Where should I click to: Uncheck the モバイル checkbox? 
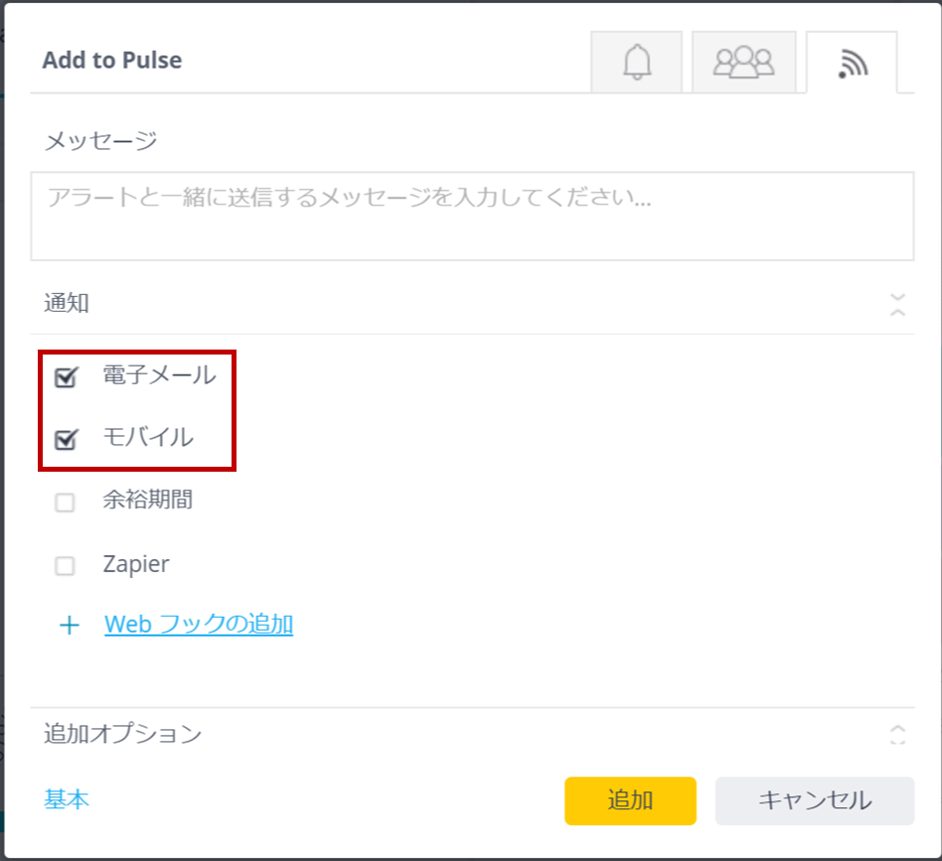[65, 440]
